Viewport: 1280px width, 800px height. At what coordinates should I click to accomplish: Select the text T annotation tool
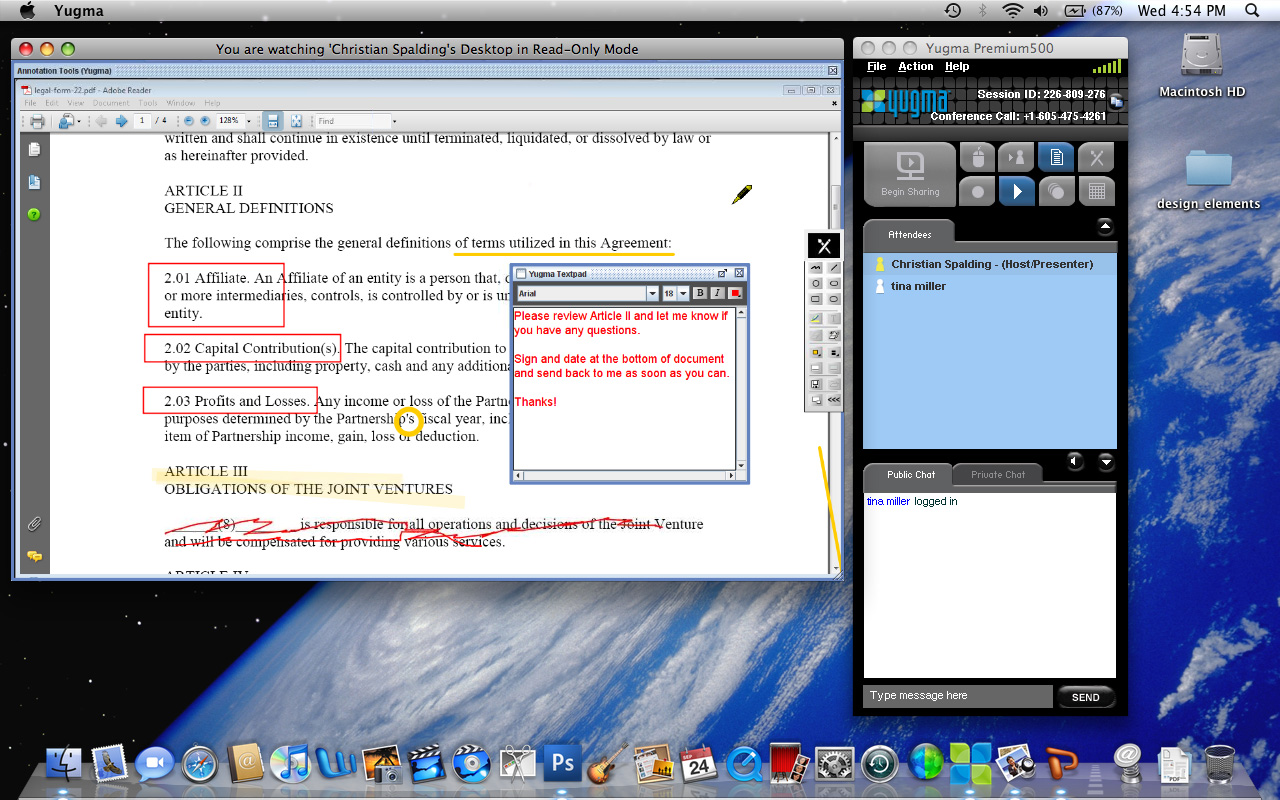point(834,318)
